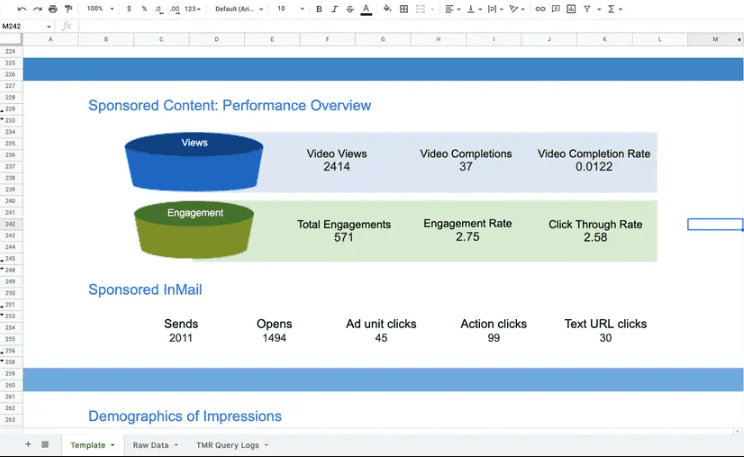Open the 100% zoom dropdown
Image resolution: width=744 pixels, height=457 pixels.
[100, 9]
